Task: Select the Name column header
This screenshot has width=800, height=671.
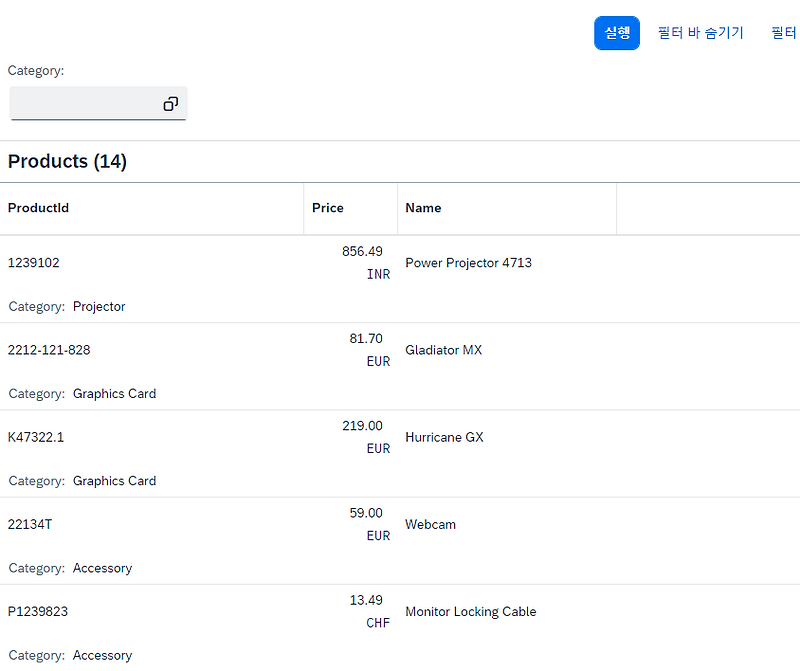Action: click(x=423, y=208)
